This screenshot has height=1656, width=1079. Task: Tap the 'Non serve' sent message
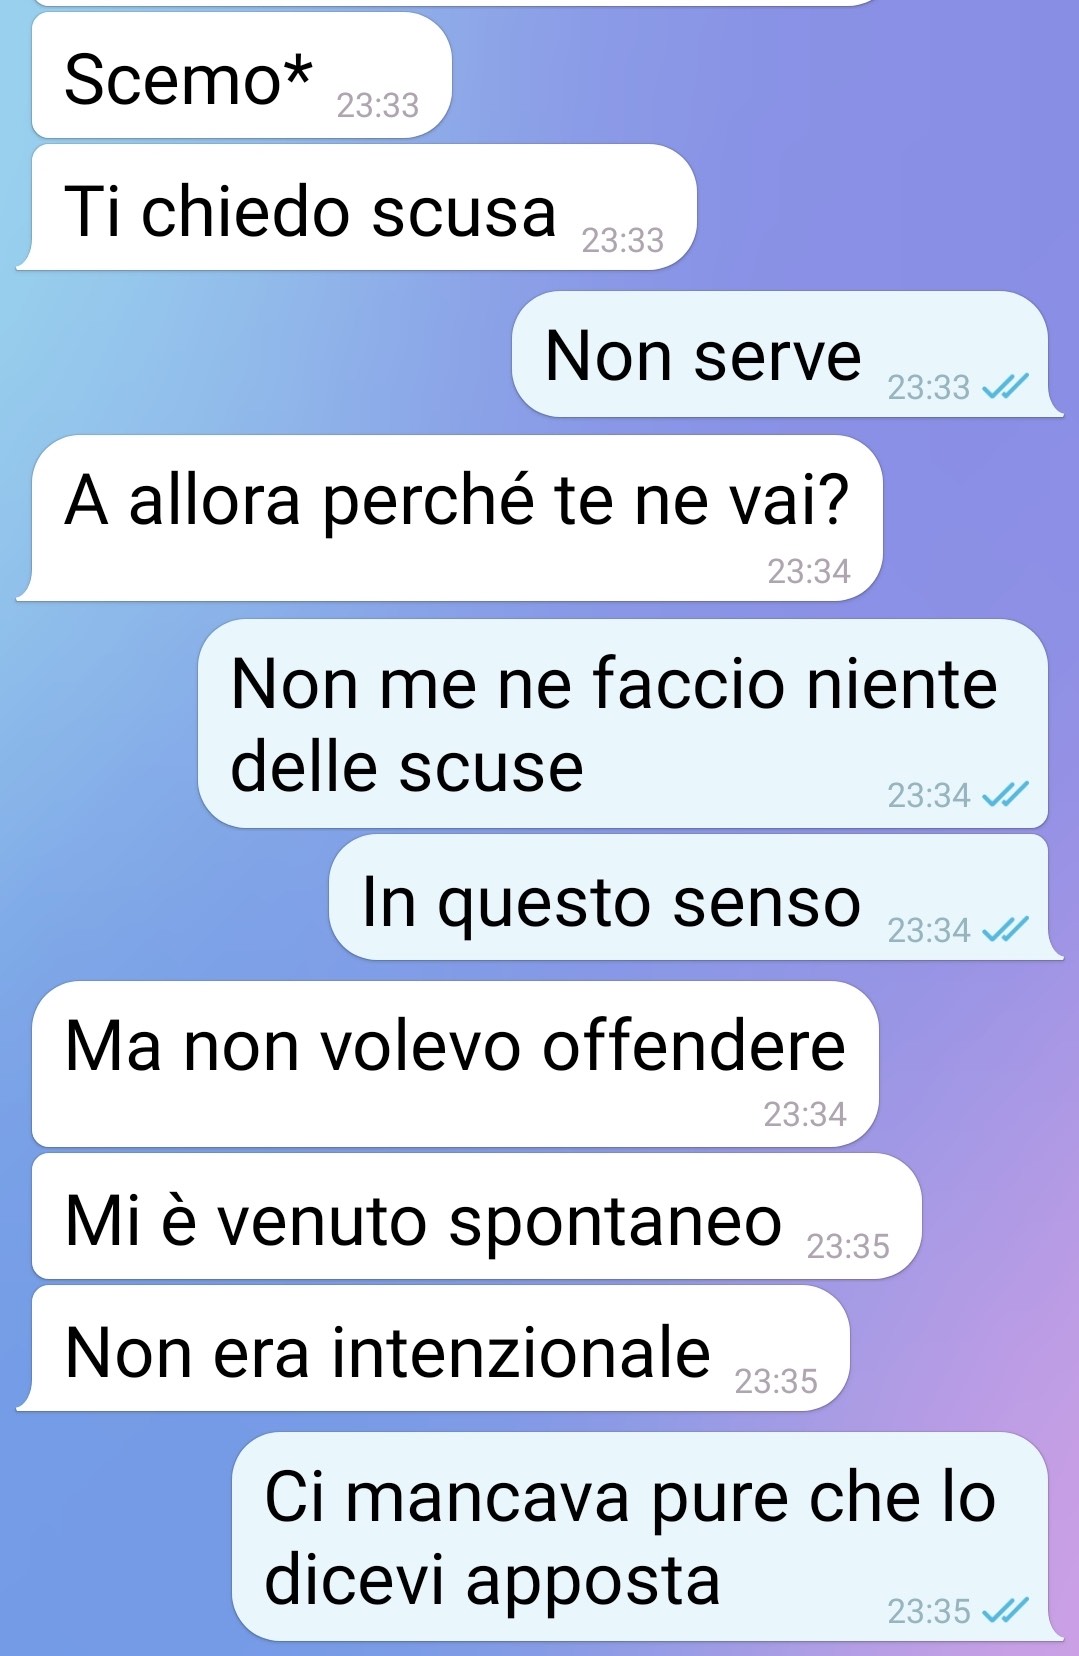(787, 354)
